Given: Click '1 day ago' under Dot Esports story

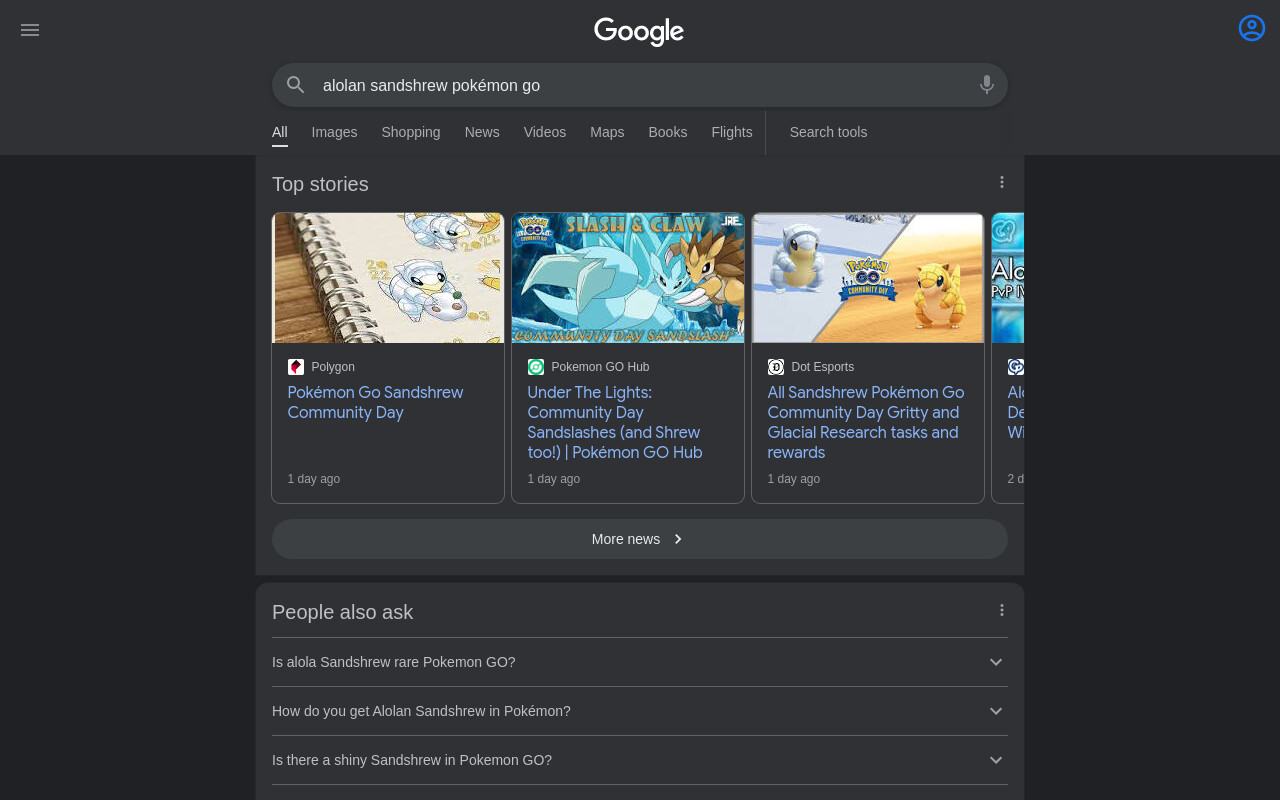Looking at the screenshot, I should [x=794, y=479].
